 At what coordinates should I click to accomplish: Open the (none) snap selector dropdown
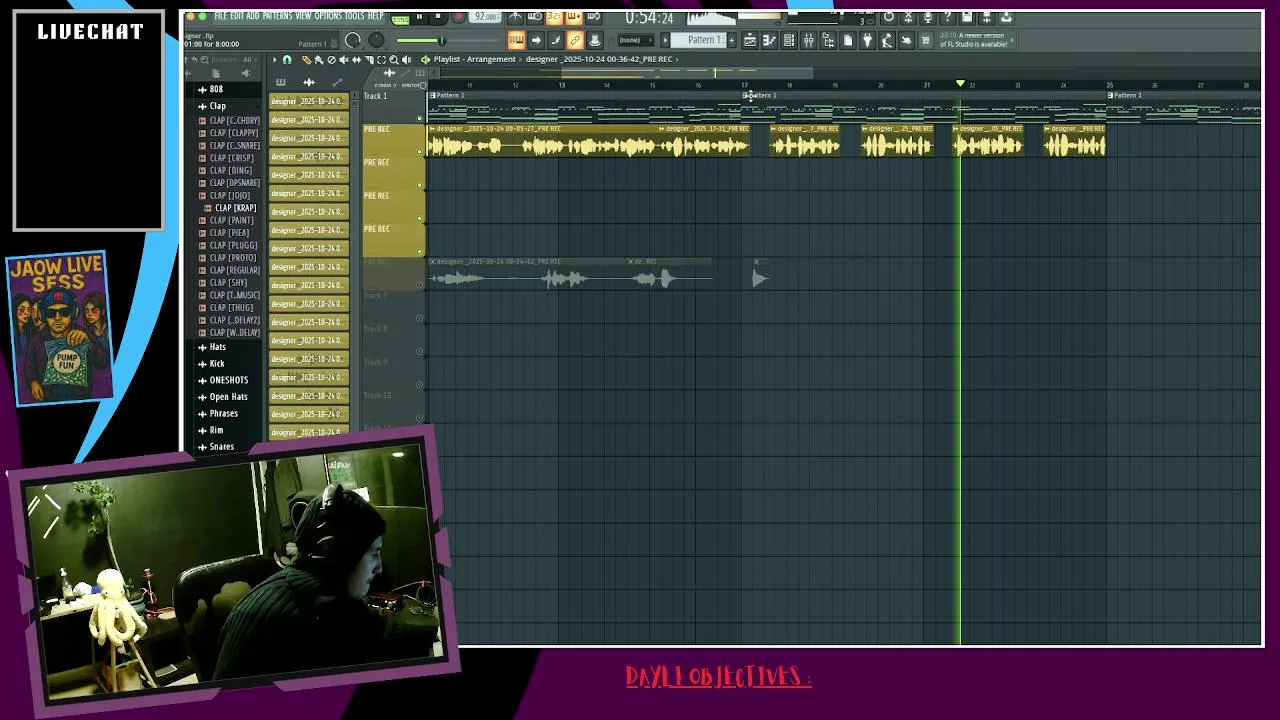point(636,40)
